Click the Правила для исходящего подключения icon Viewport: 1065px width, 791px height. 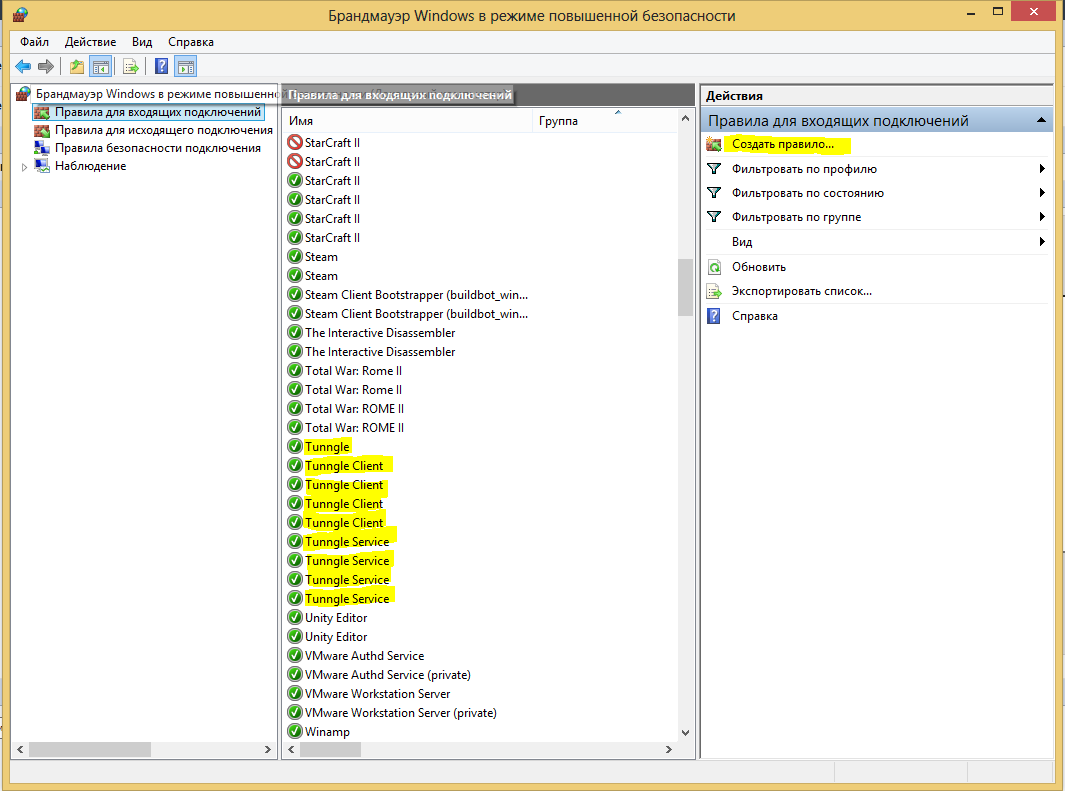(x=42, y=130)
